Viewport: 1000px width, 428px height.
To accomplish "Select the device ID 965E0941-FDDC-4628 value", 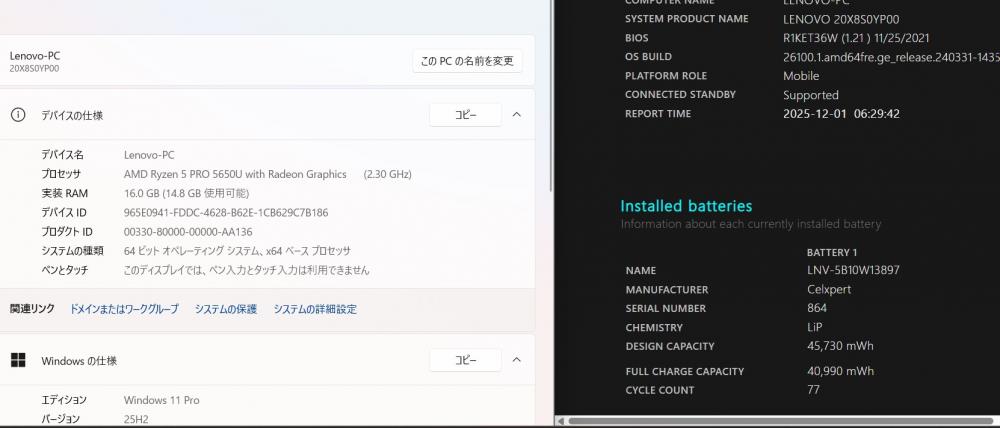I will point(226,212).
